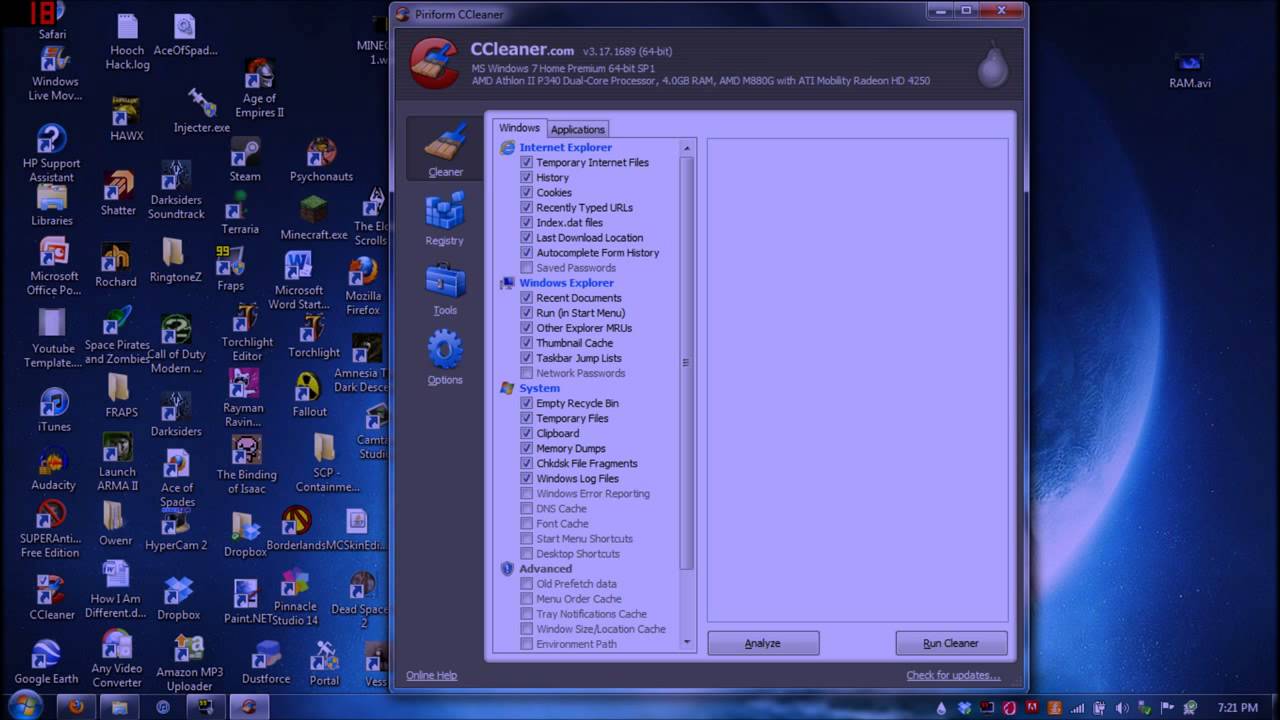Uncheck Temporary Internet Files
Viewport: 1280px width, 720px height.
pos(527,162)
